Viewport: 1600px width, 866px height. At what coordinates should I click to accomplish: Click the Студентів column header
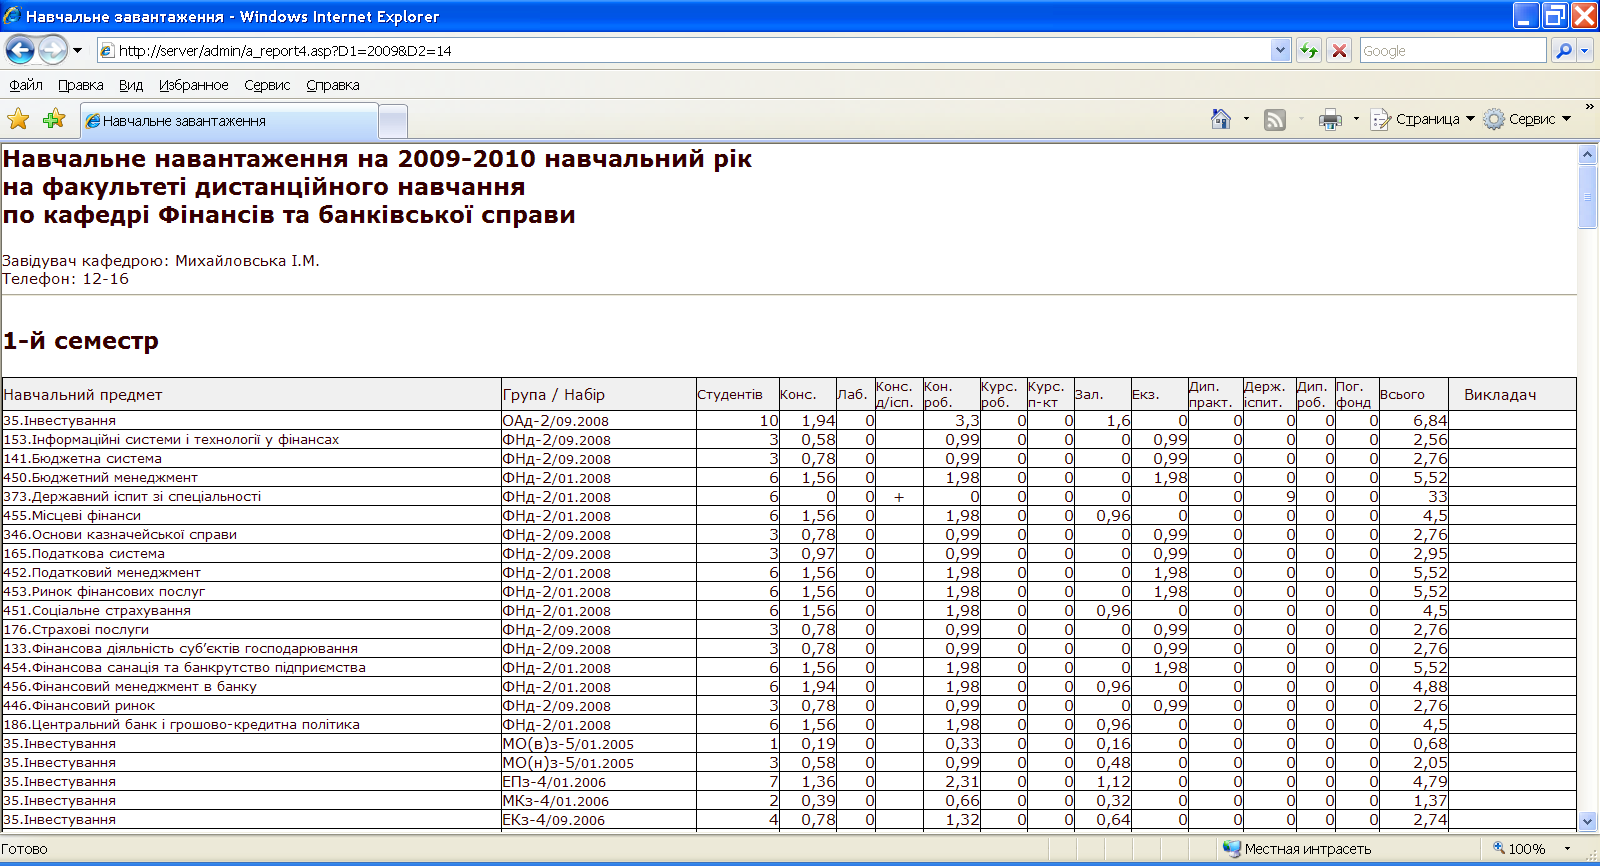point(737,394)
